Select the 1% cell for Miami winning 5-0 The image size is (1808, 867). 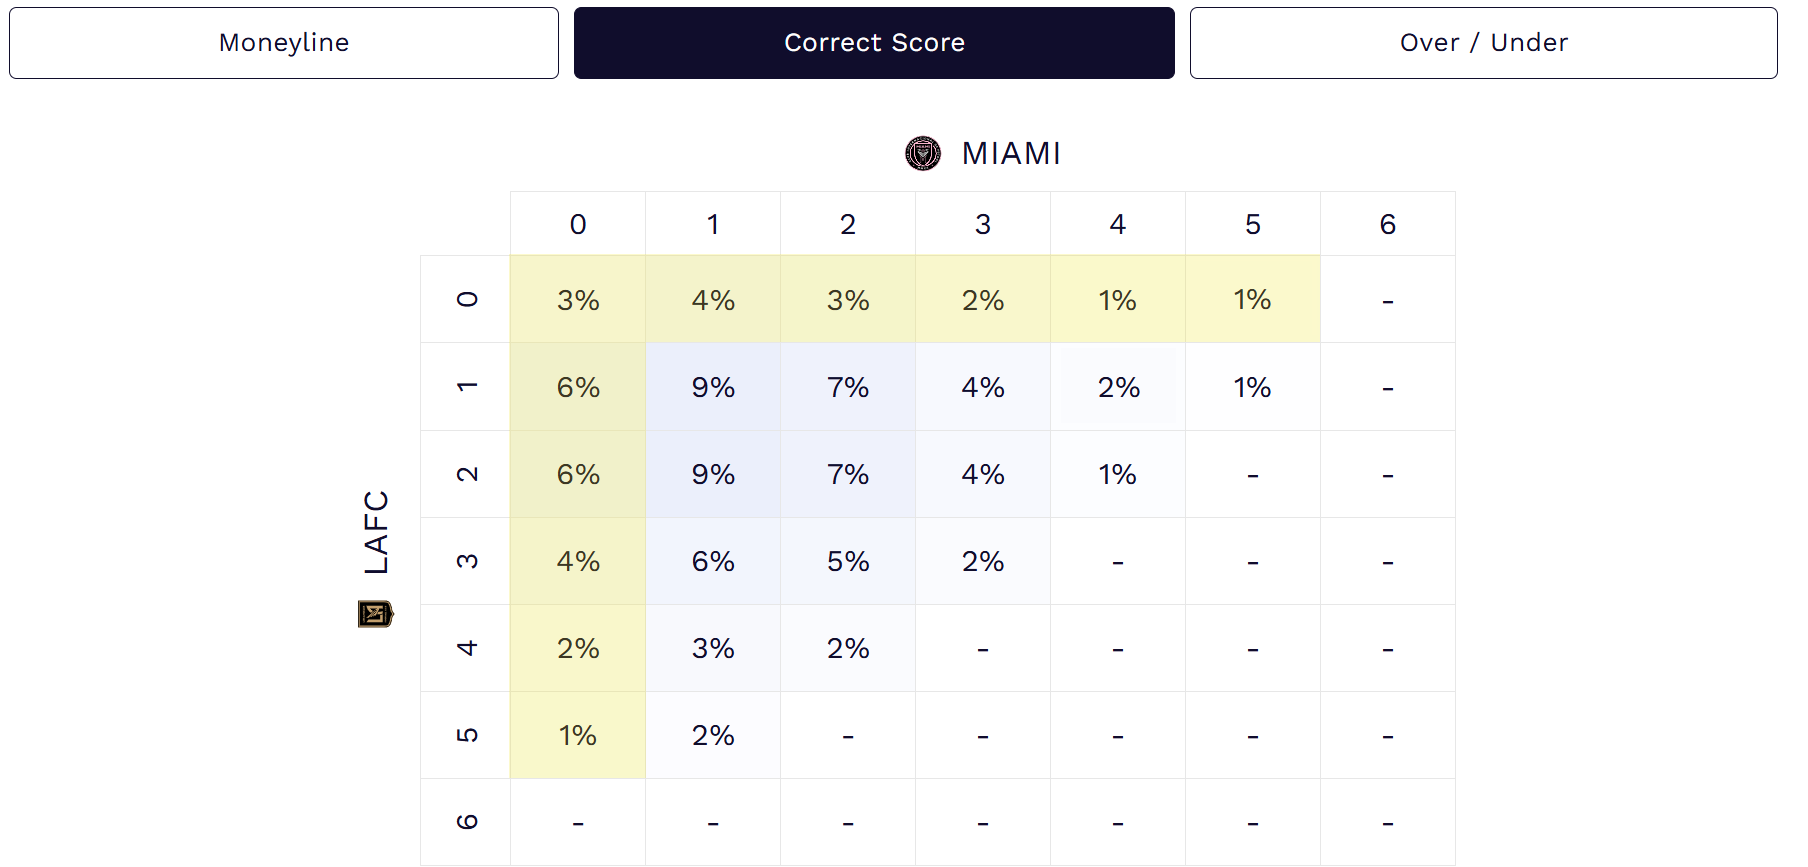pyautogui.click(x=1252, y=299)
